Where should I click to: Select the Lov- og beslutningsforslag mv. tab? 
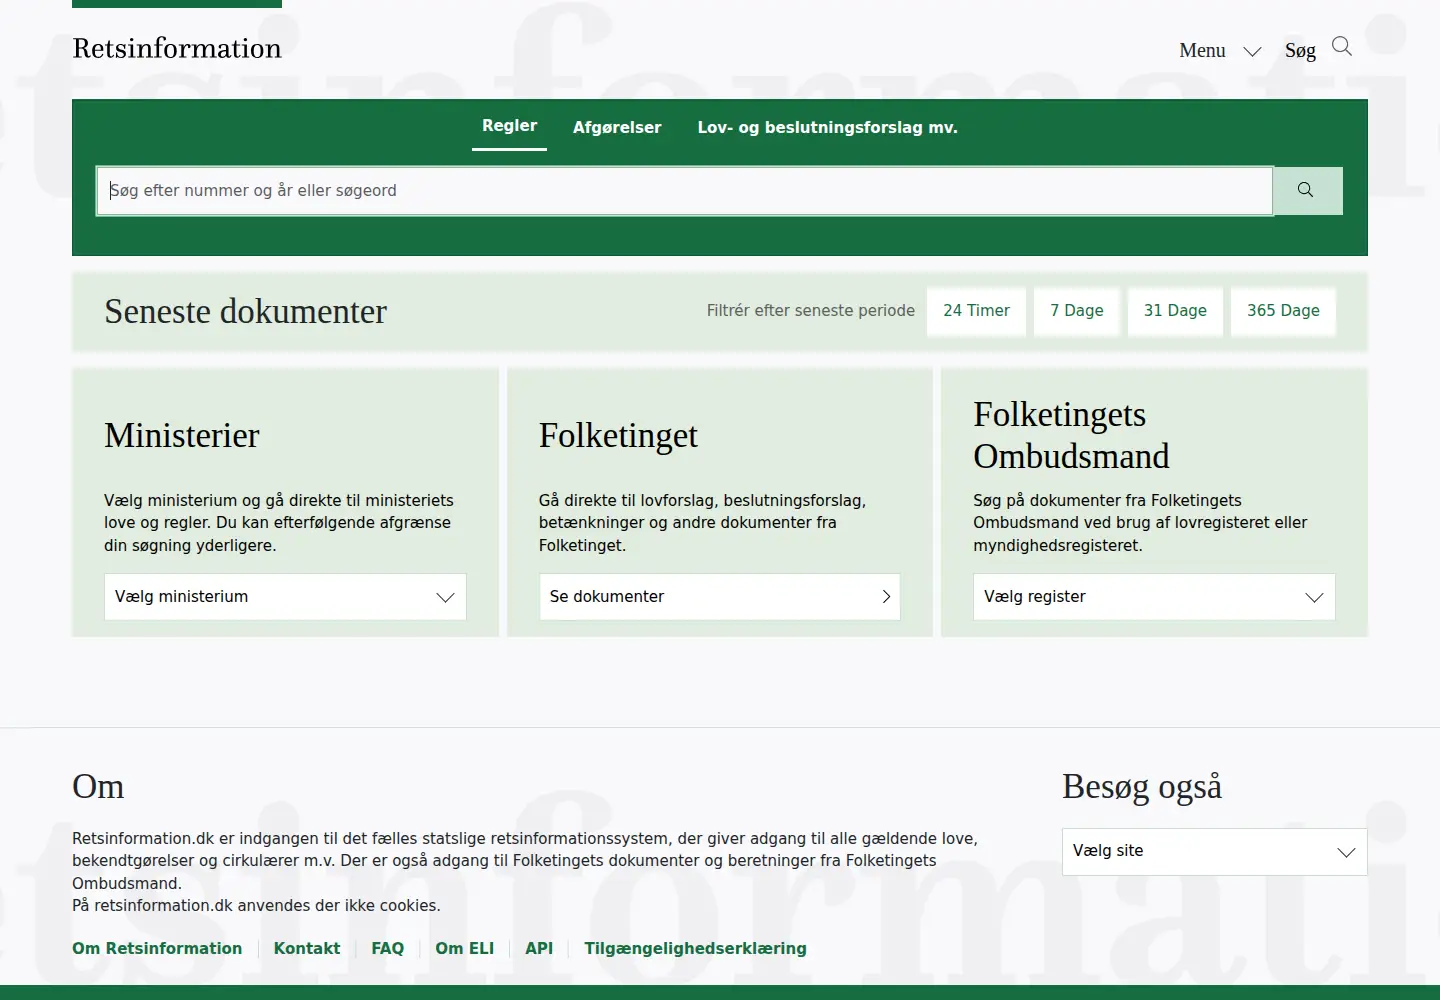(x=827, y=128)
